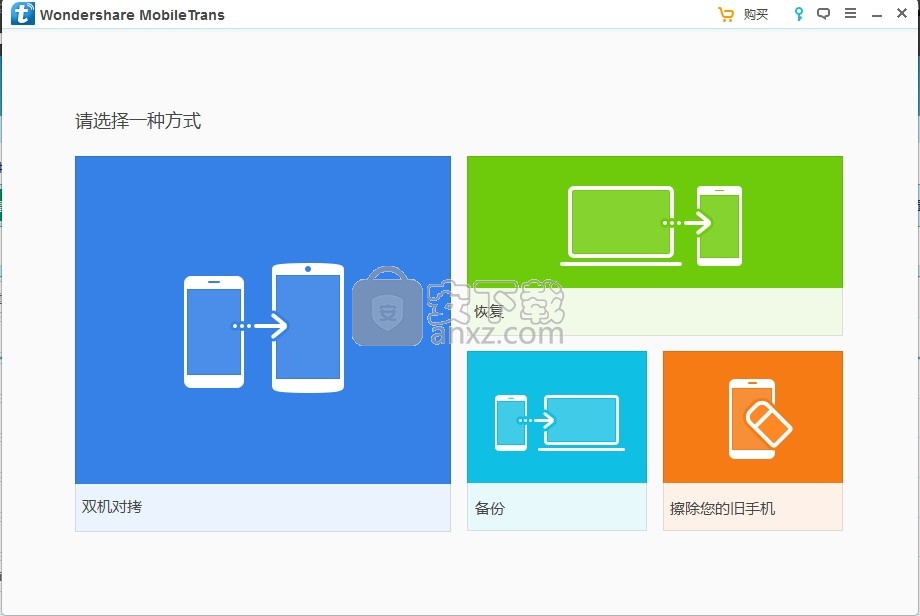The image size is (920, 616).
Task: Close the MobileTrans window
Action: (902, 15)
